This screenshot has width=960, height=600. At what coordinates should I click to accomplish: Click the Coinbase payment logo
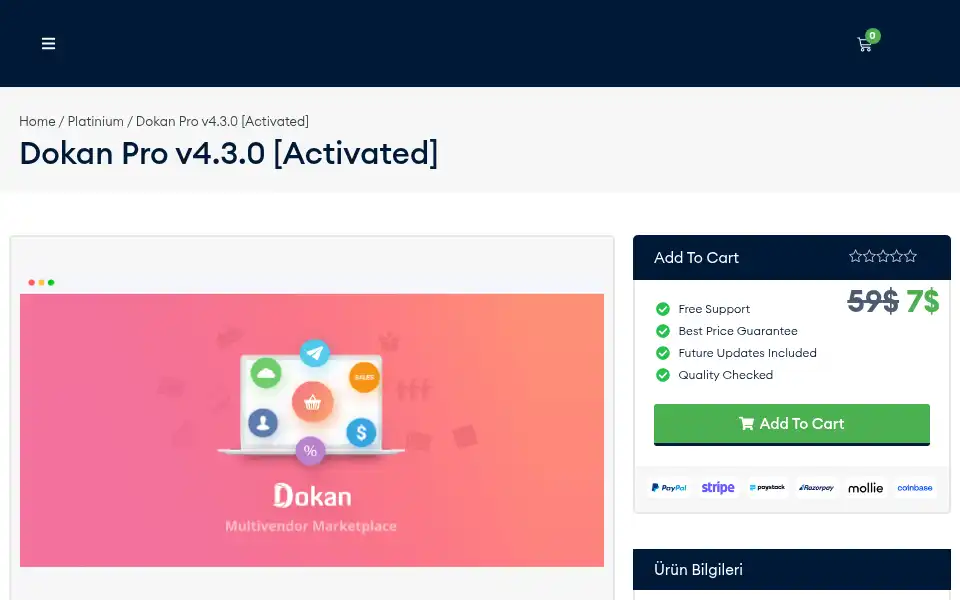coord(915,488)
